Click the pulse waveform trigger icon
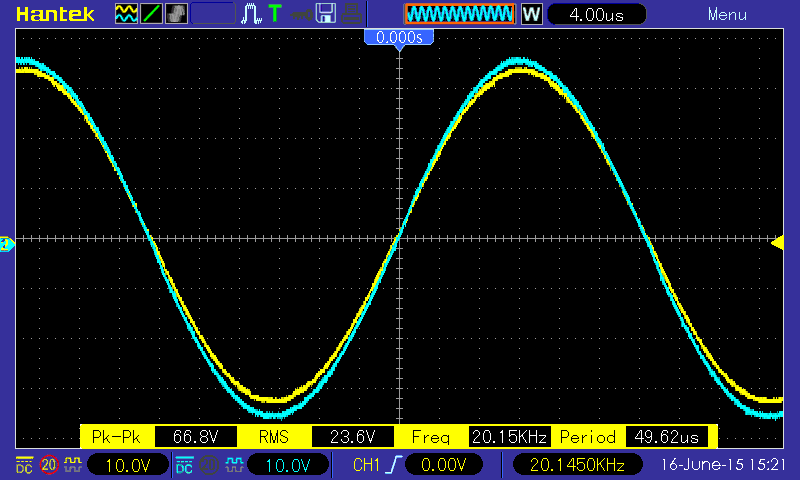This screenshot has height=480, width=800. 251,14
